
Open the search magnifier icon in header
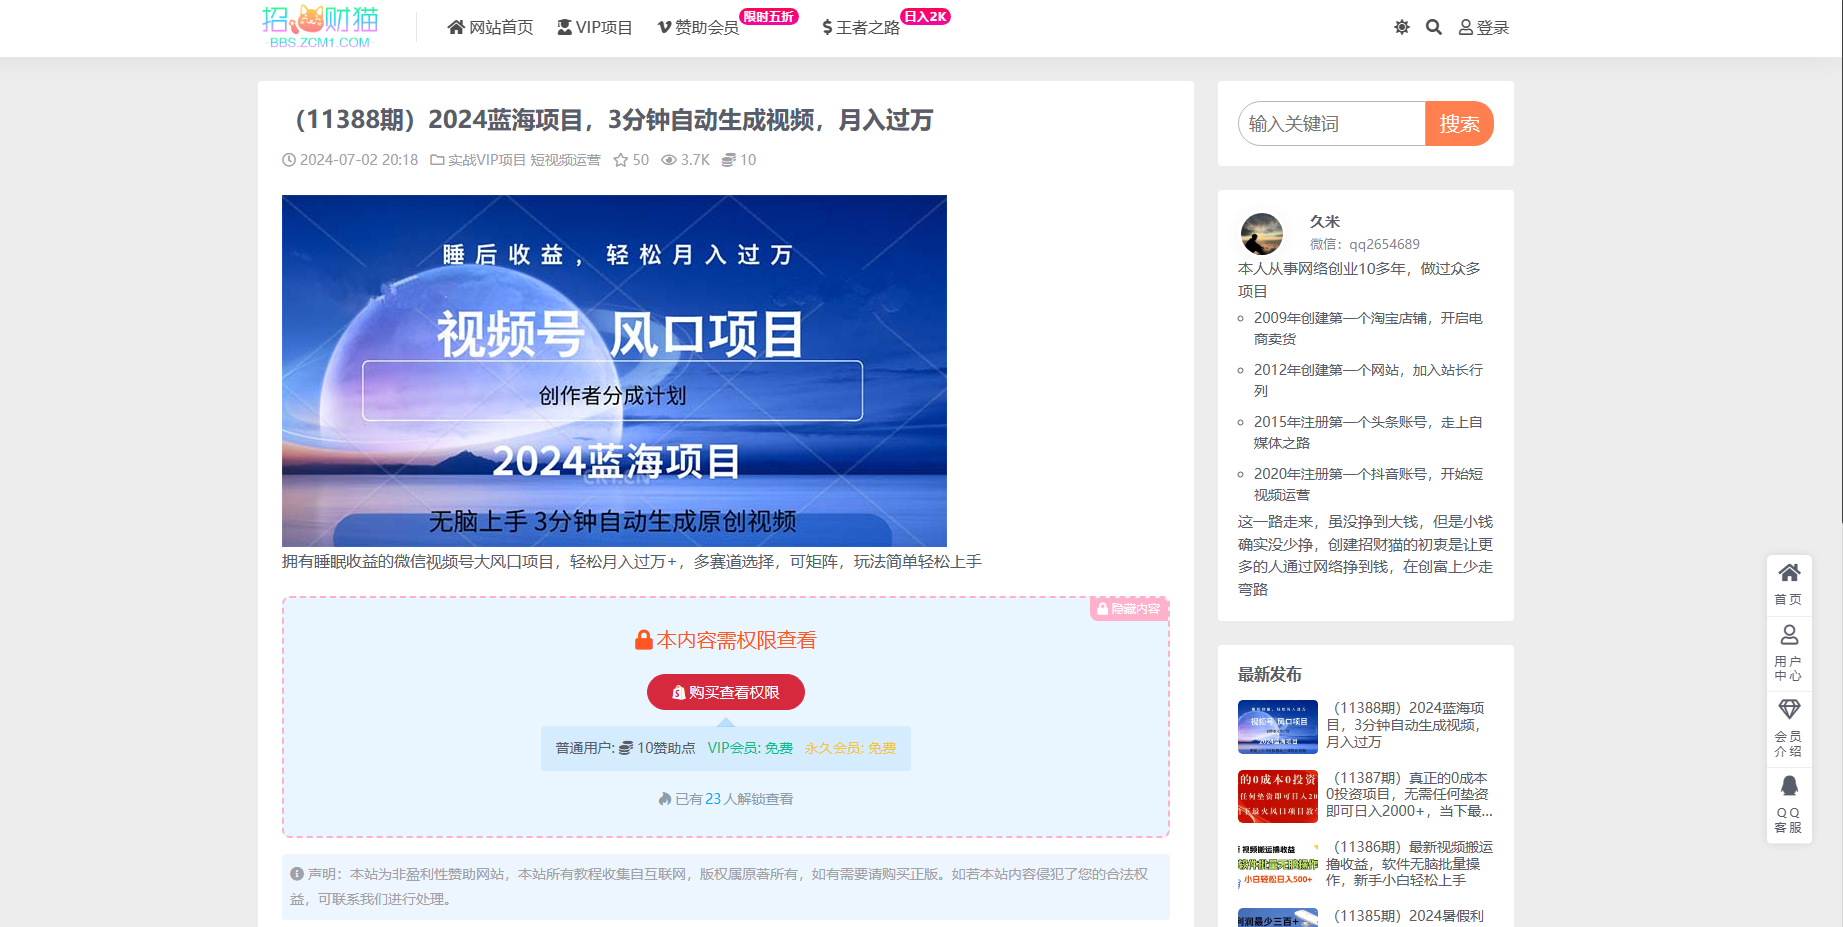tap(1433, 27)
